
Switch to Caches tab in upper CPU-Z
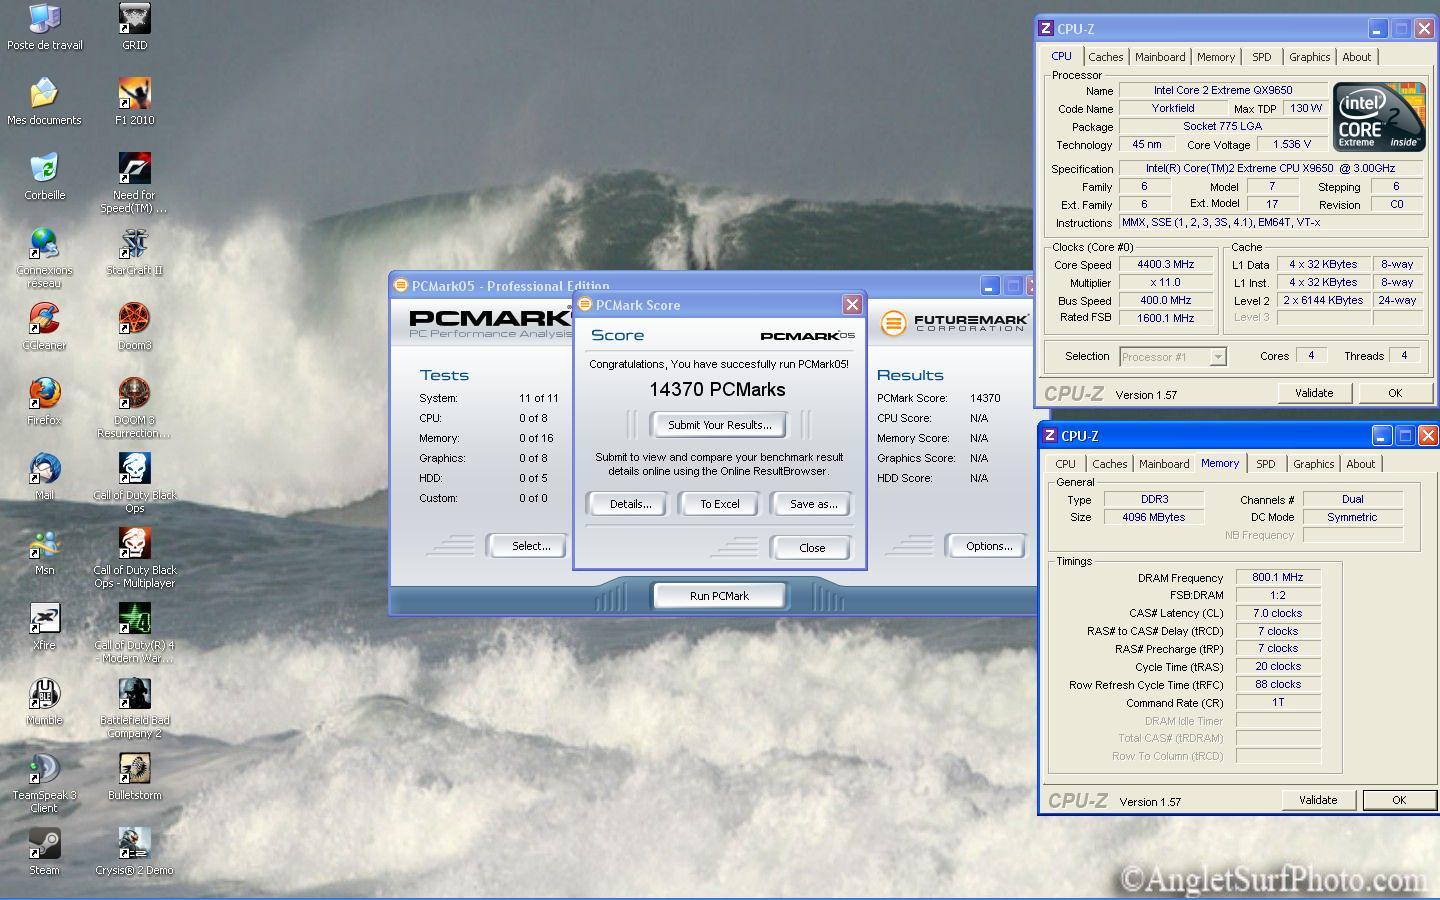coord(1105,57)
